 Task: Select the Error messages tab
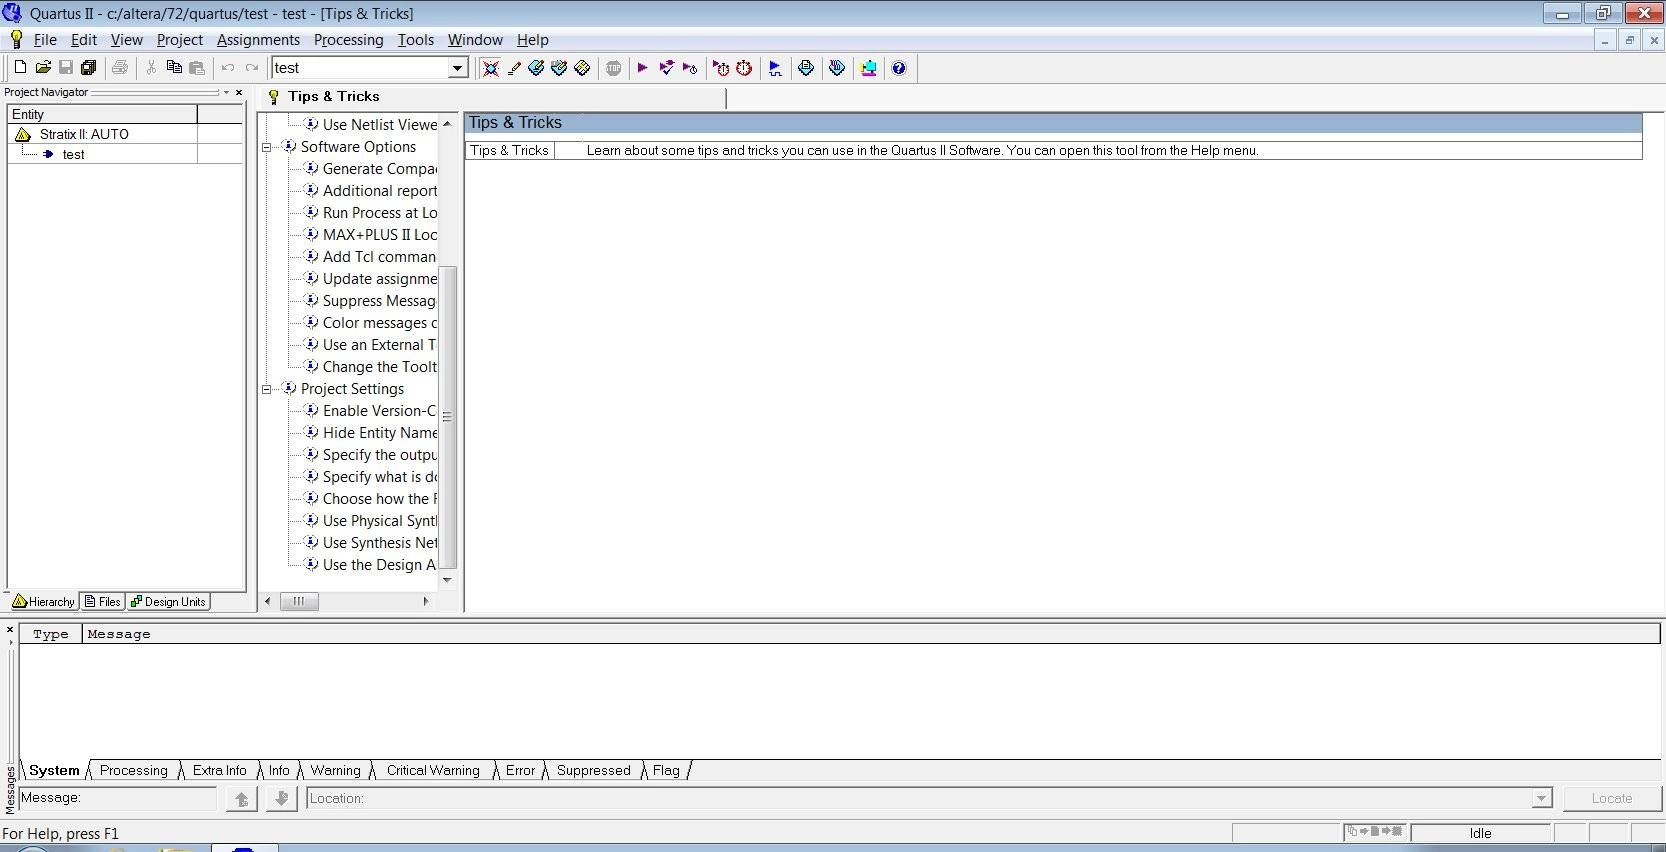pos(520,770)
